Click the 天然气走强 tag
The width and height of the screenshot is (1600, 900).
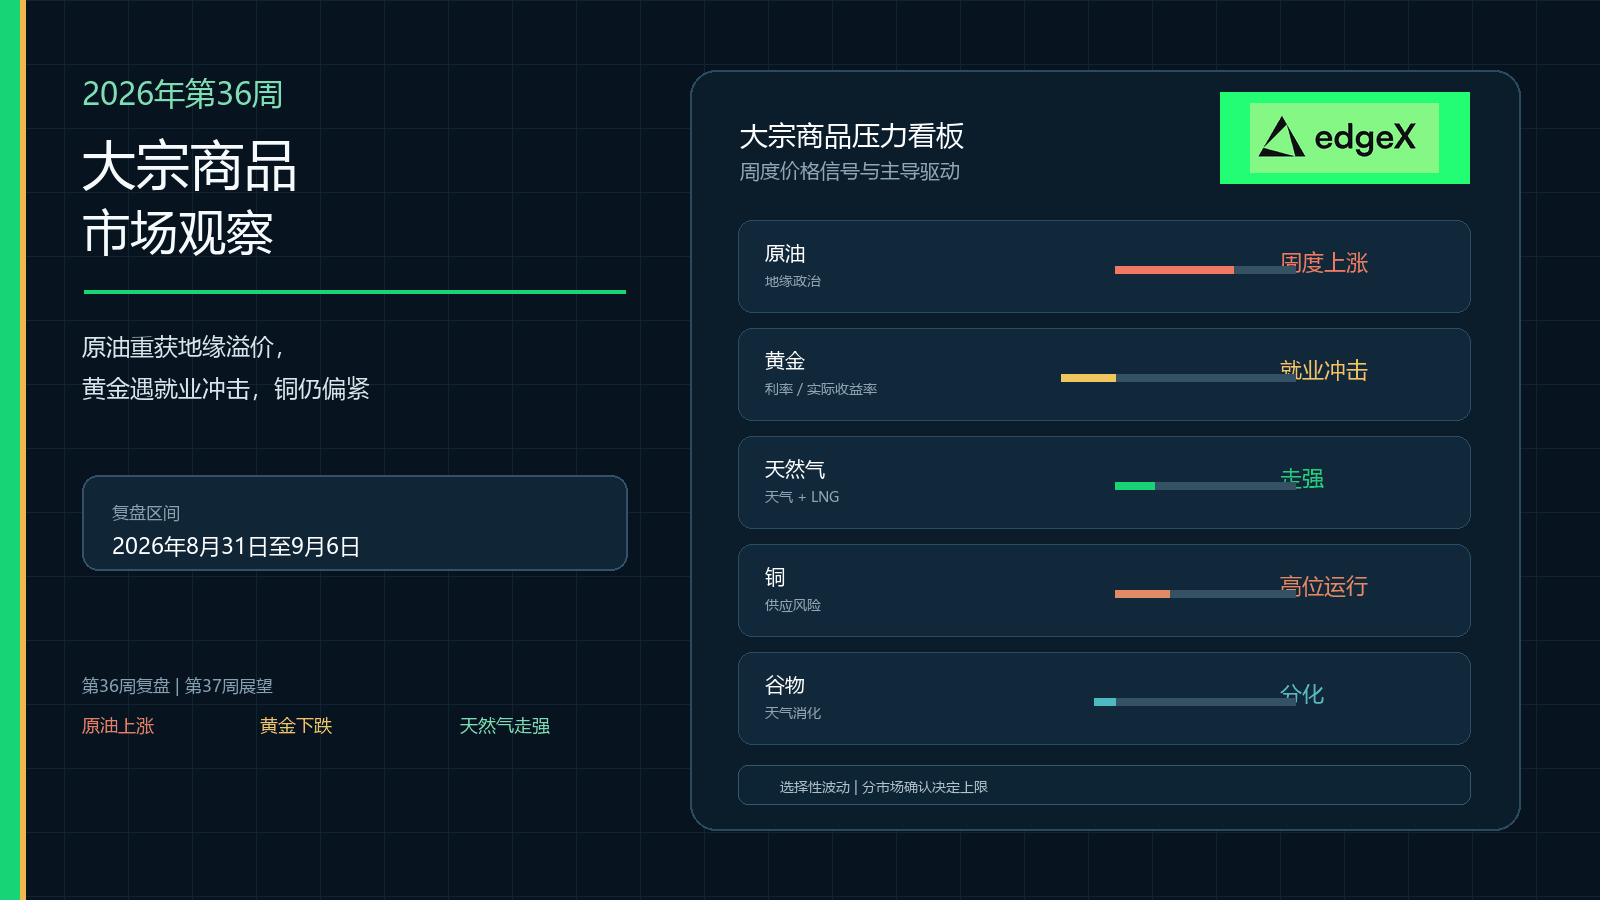(x=505, y=726)
